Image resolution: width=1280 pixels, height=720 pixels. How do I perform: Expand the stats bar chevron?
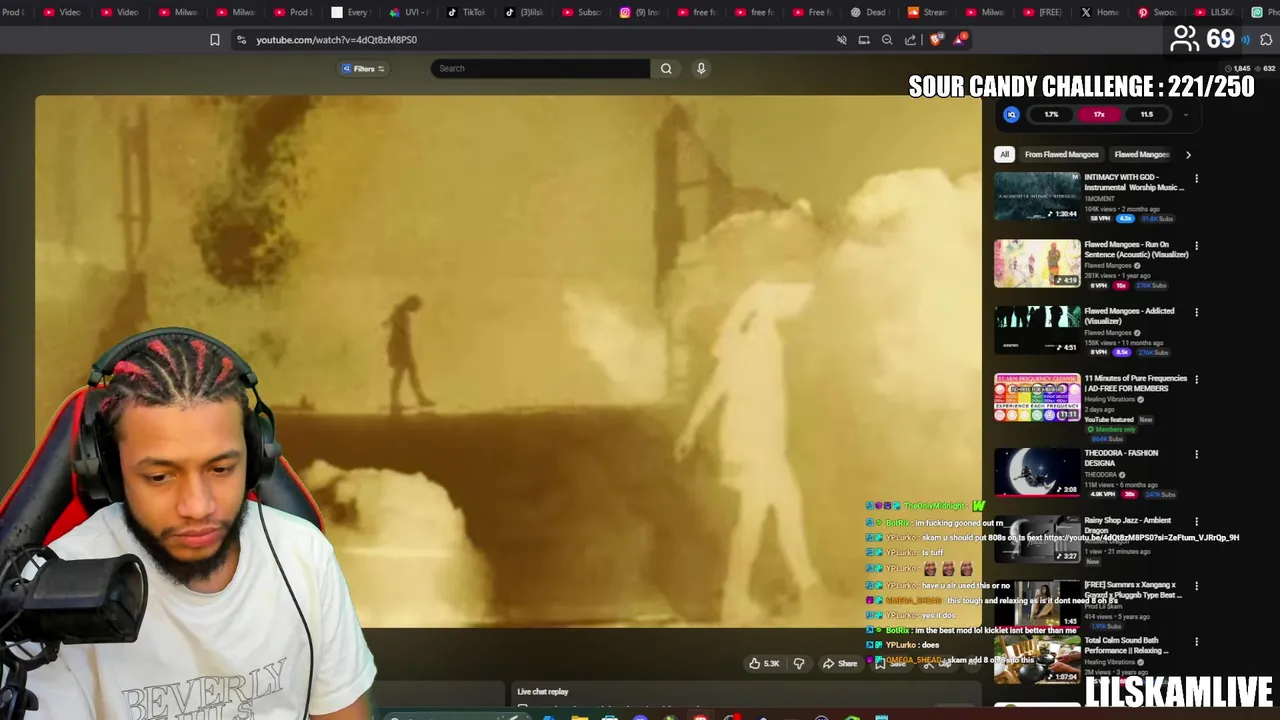click(1186, 114)
